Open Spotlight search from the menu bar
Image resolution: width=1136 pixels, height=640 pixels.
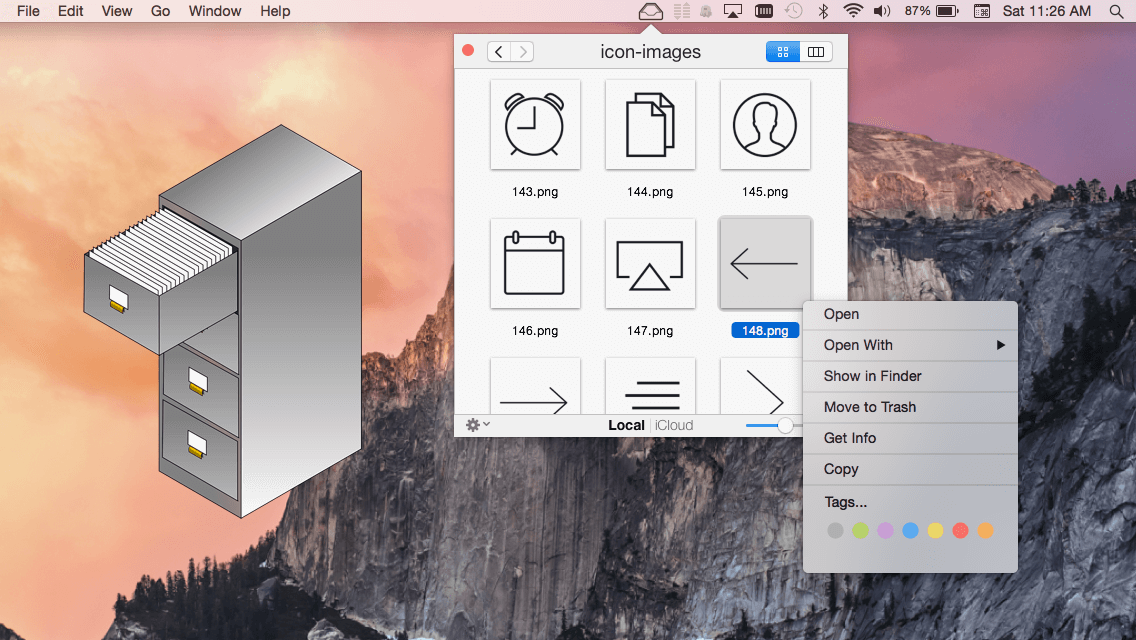(x=1116, y=11)
